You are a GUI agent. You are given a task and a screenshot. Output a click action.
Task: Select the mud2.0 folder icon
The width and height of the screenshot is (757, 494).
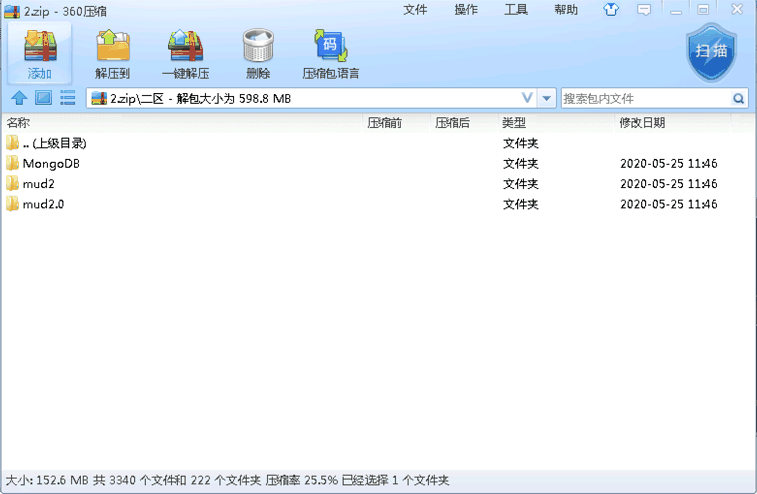pos(12,204)
